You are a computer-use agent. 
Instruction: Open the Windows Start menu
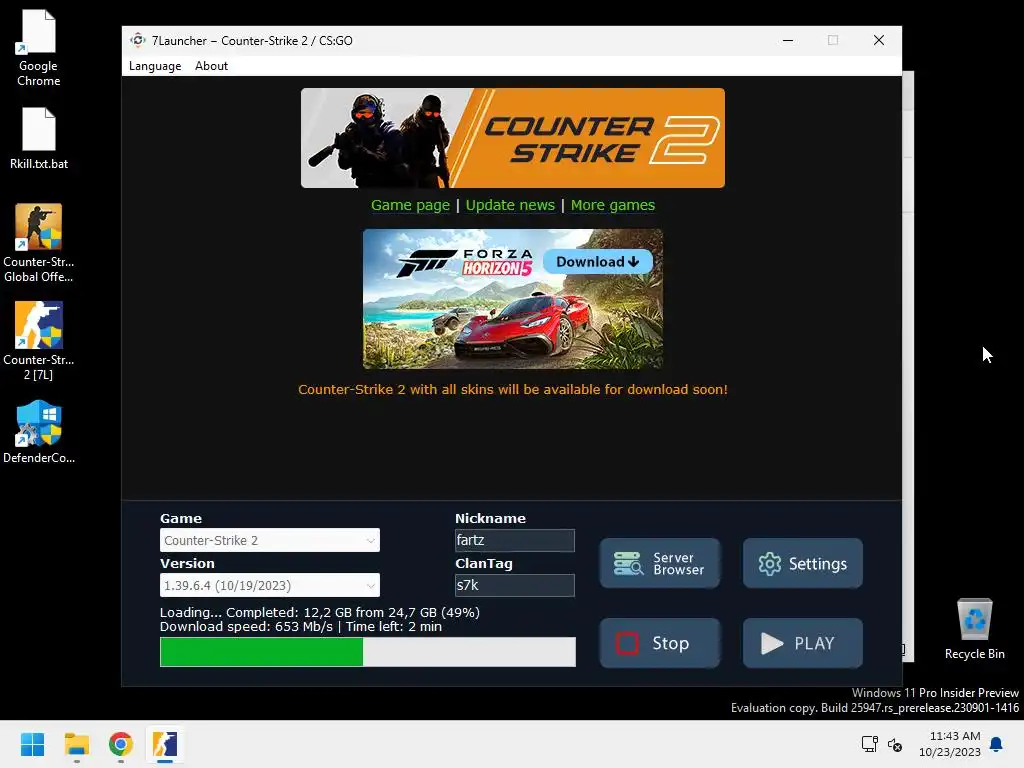tap(32, 744)
